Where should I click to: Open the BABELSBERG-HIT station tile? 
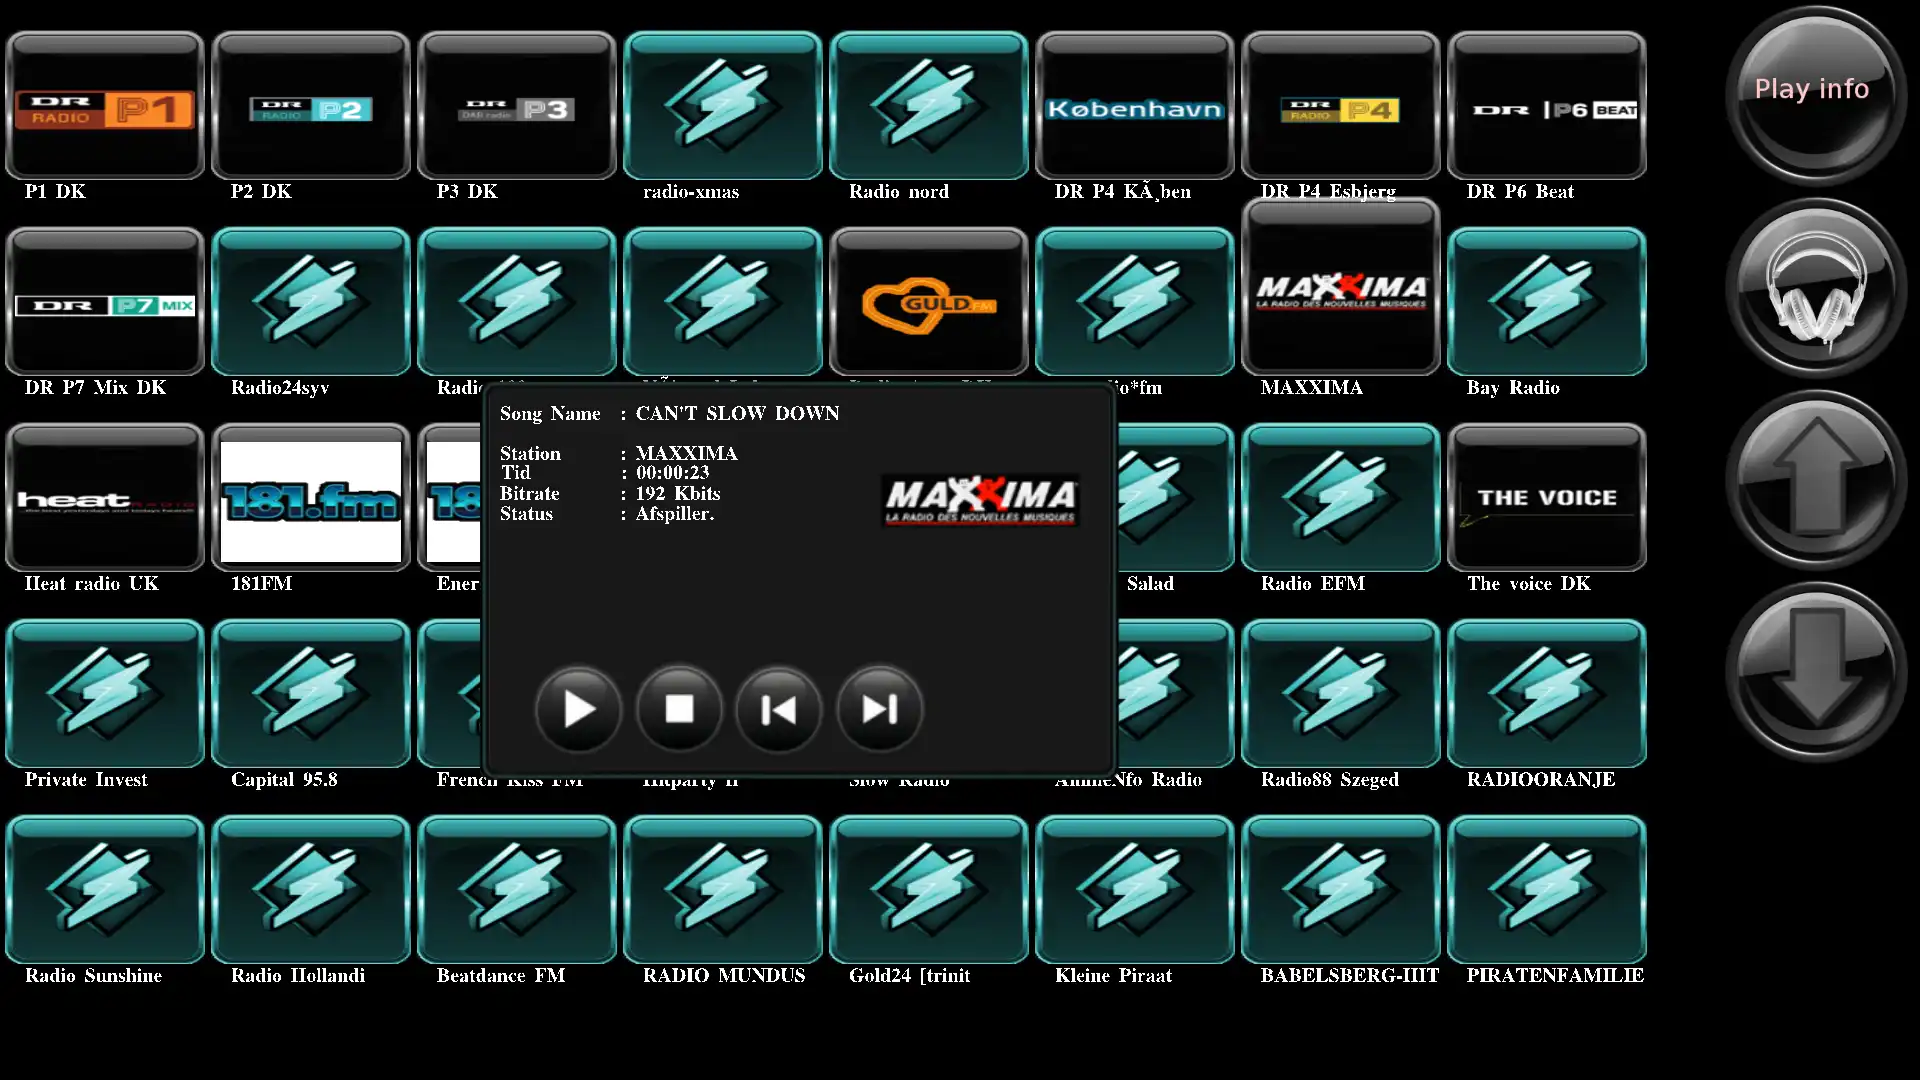click(x=1341, y=890)
